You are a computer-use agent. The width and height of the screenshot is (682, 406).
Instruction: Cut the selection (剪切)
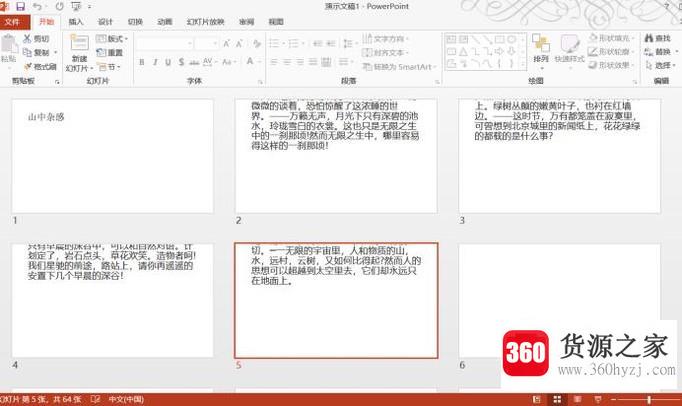click(37, 39)
